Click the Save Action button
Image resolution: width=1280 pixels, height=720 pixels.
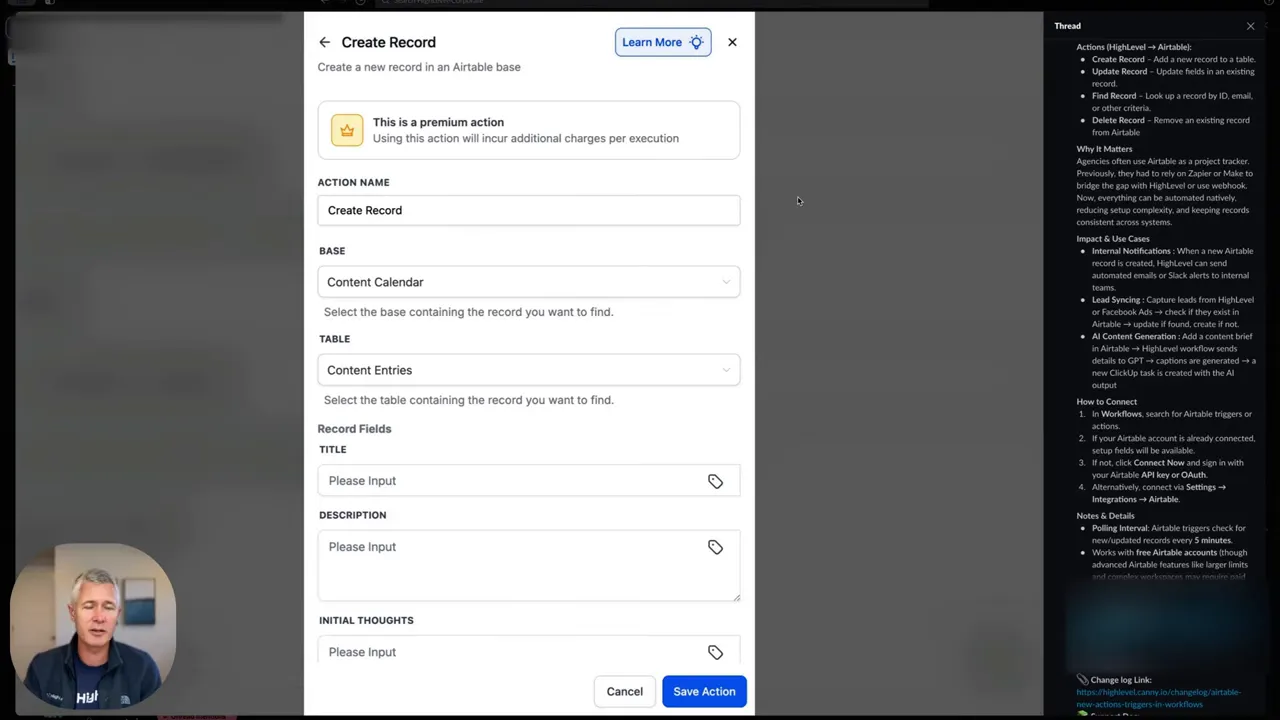tap(704, 691)
